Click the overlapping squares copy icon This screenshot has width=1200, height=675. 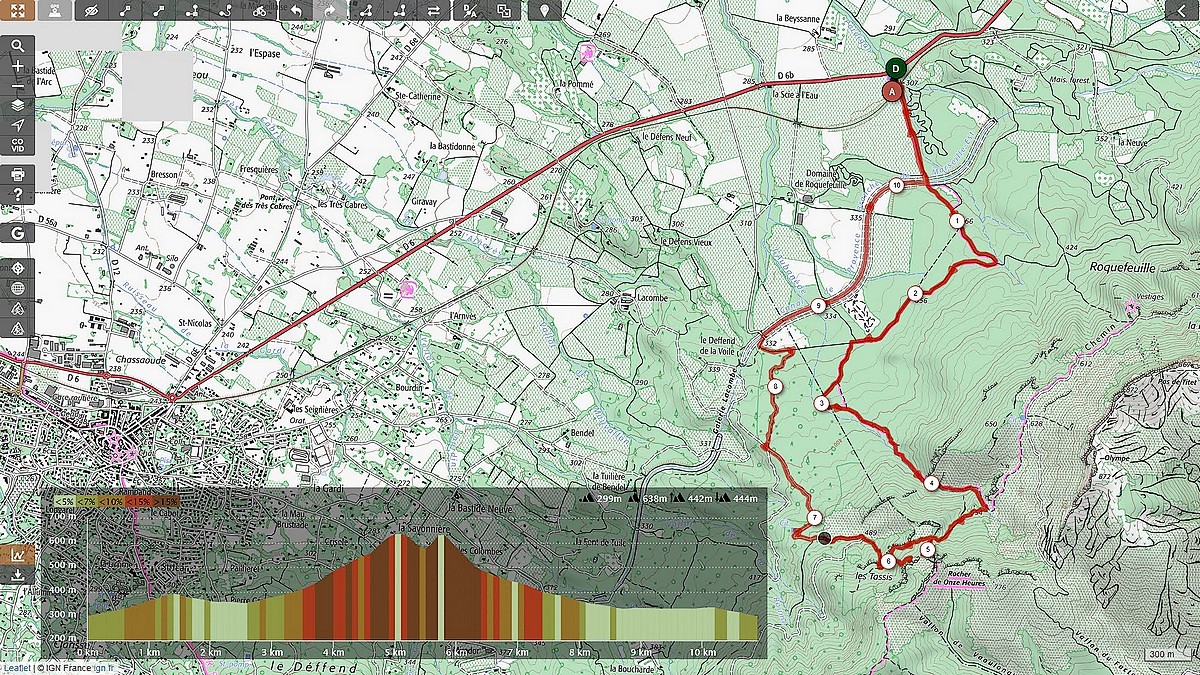504,11
